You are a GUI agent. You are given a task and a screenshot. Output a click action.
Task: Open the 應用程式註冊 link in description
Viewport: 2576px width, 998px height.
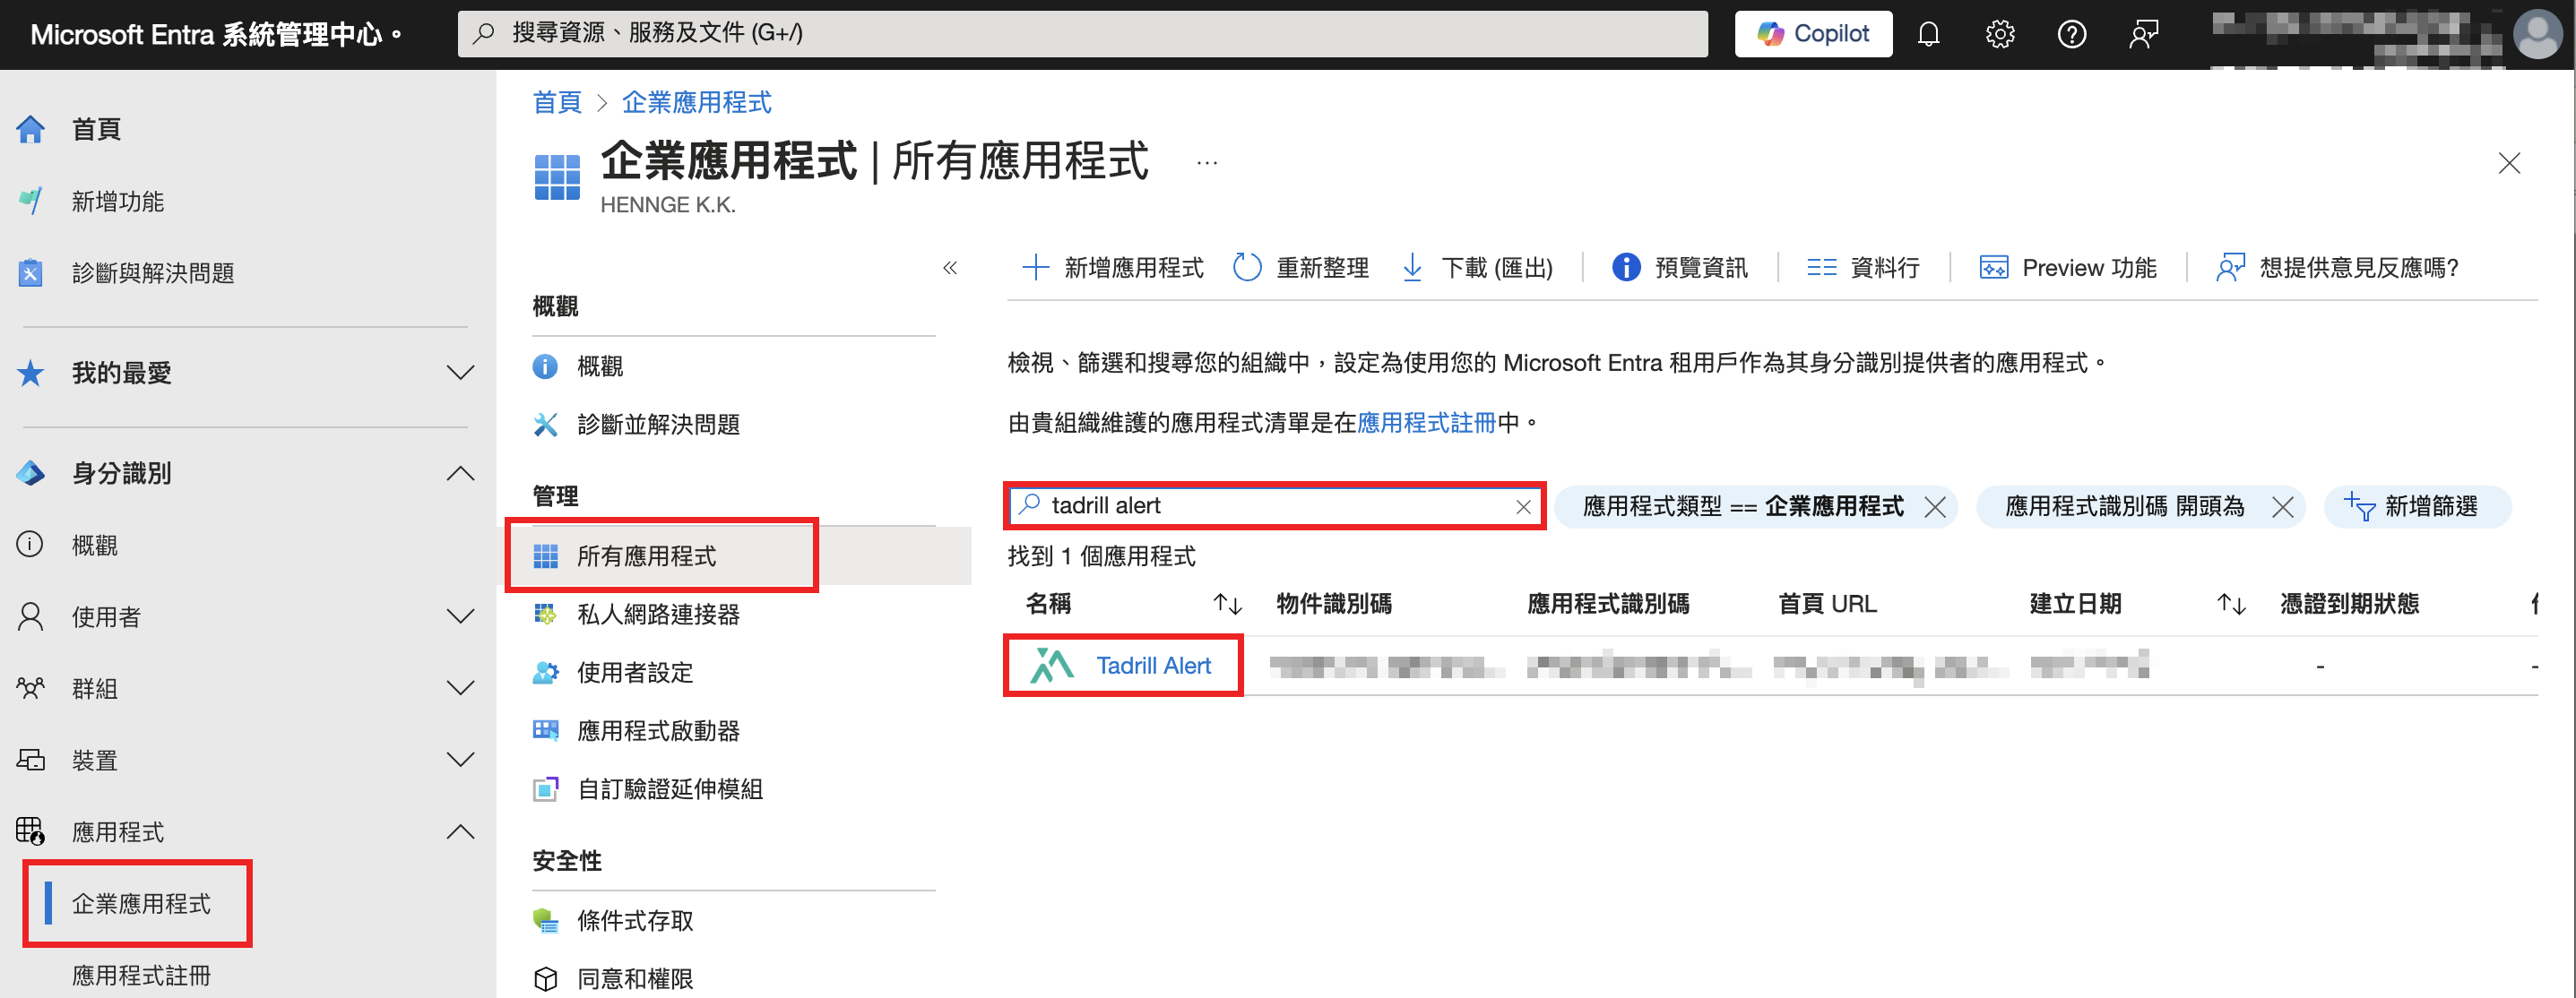(x=1426, y=423)
